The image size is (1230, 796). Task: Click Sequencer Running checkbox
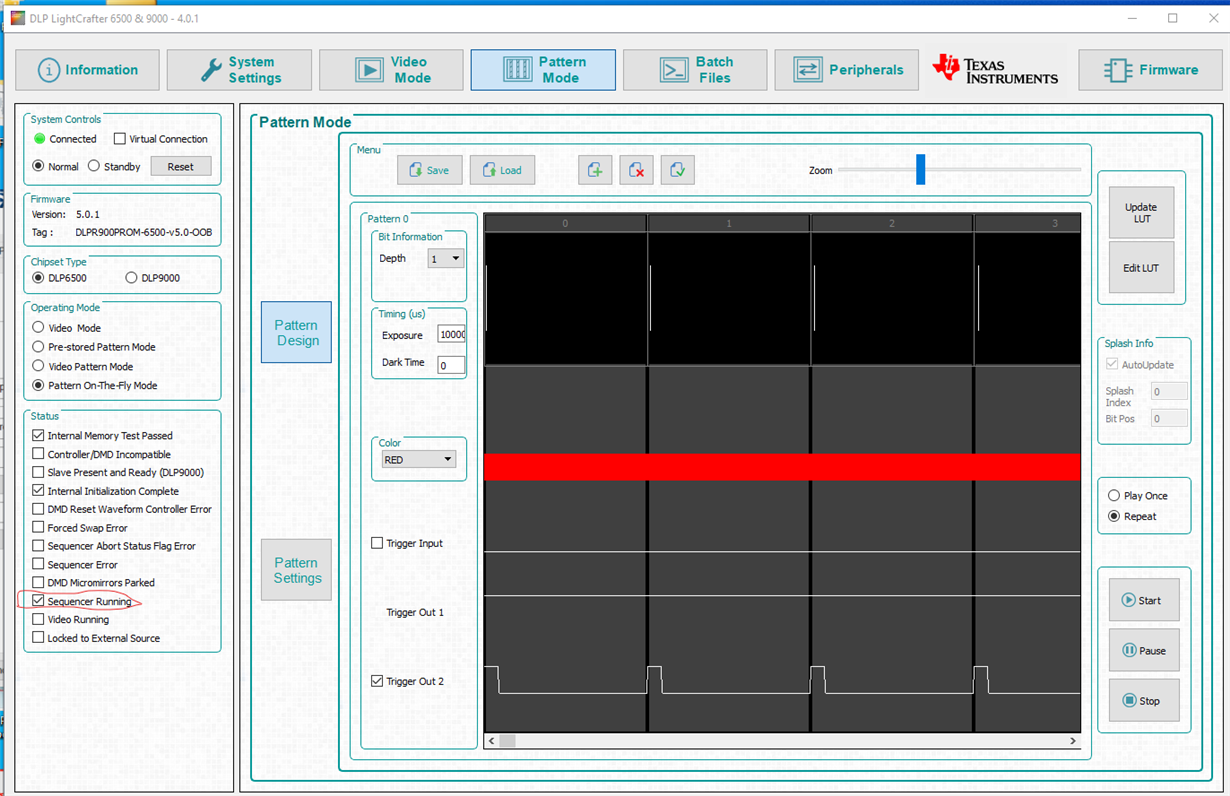[38, 601]
